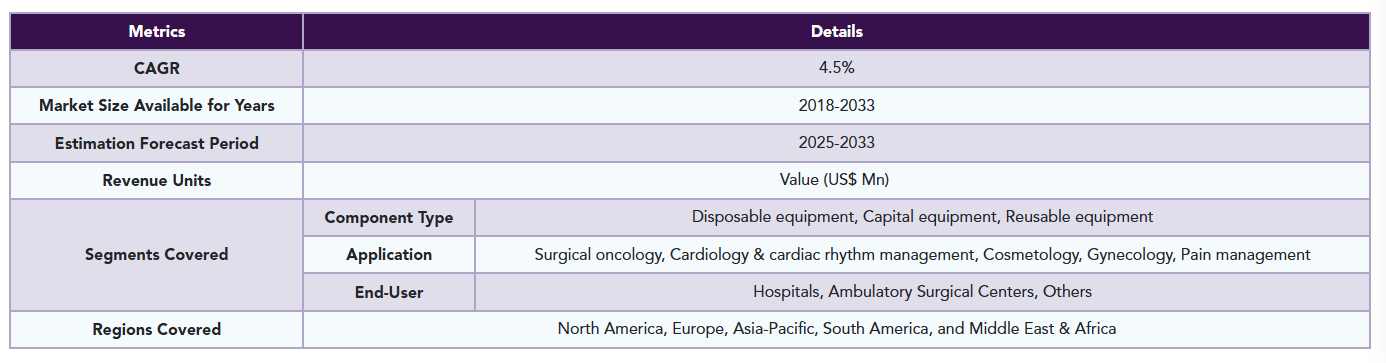Image resolution: width=1386 pixels, height=363 pixels.
Task: Click the North America regions list
Action: (837, 329)
